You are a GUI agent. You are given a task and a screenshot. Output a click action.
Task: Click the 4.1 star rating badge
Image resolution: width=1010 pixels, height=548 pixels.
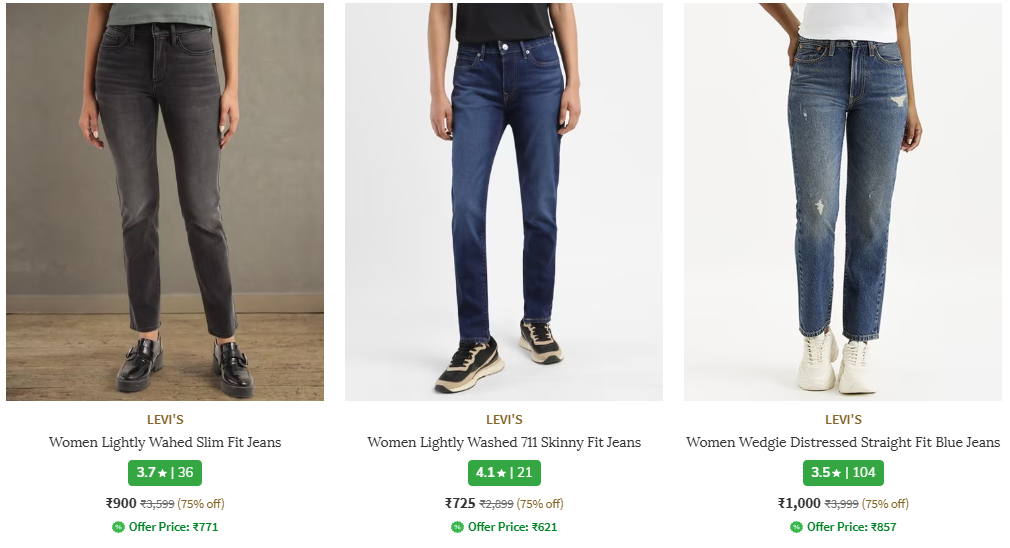pos(504,473)
